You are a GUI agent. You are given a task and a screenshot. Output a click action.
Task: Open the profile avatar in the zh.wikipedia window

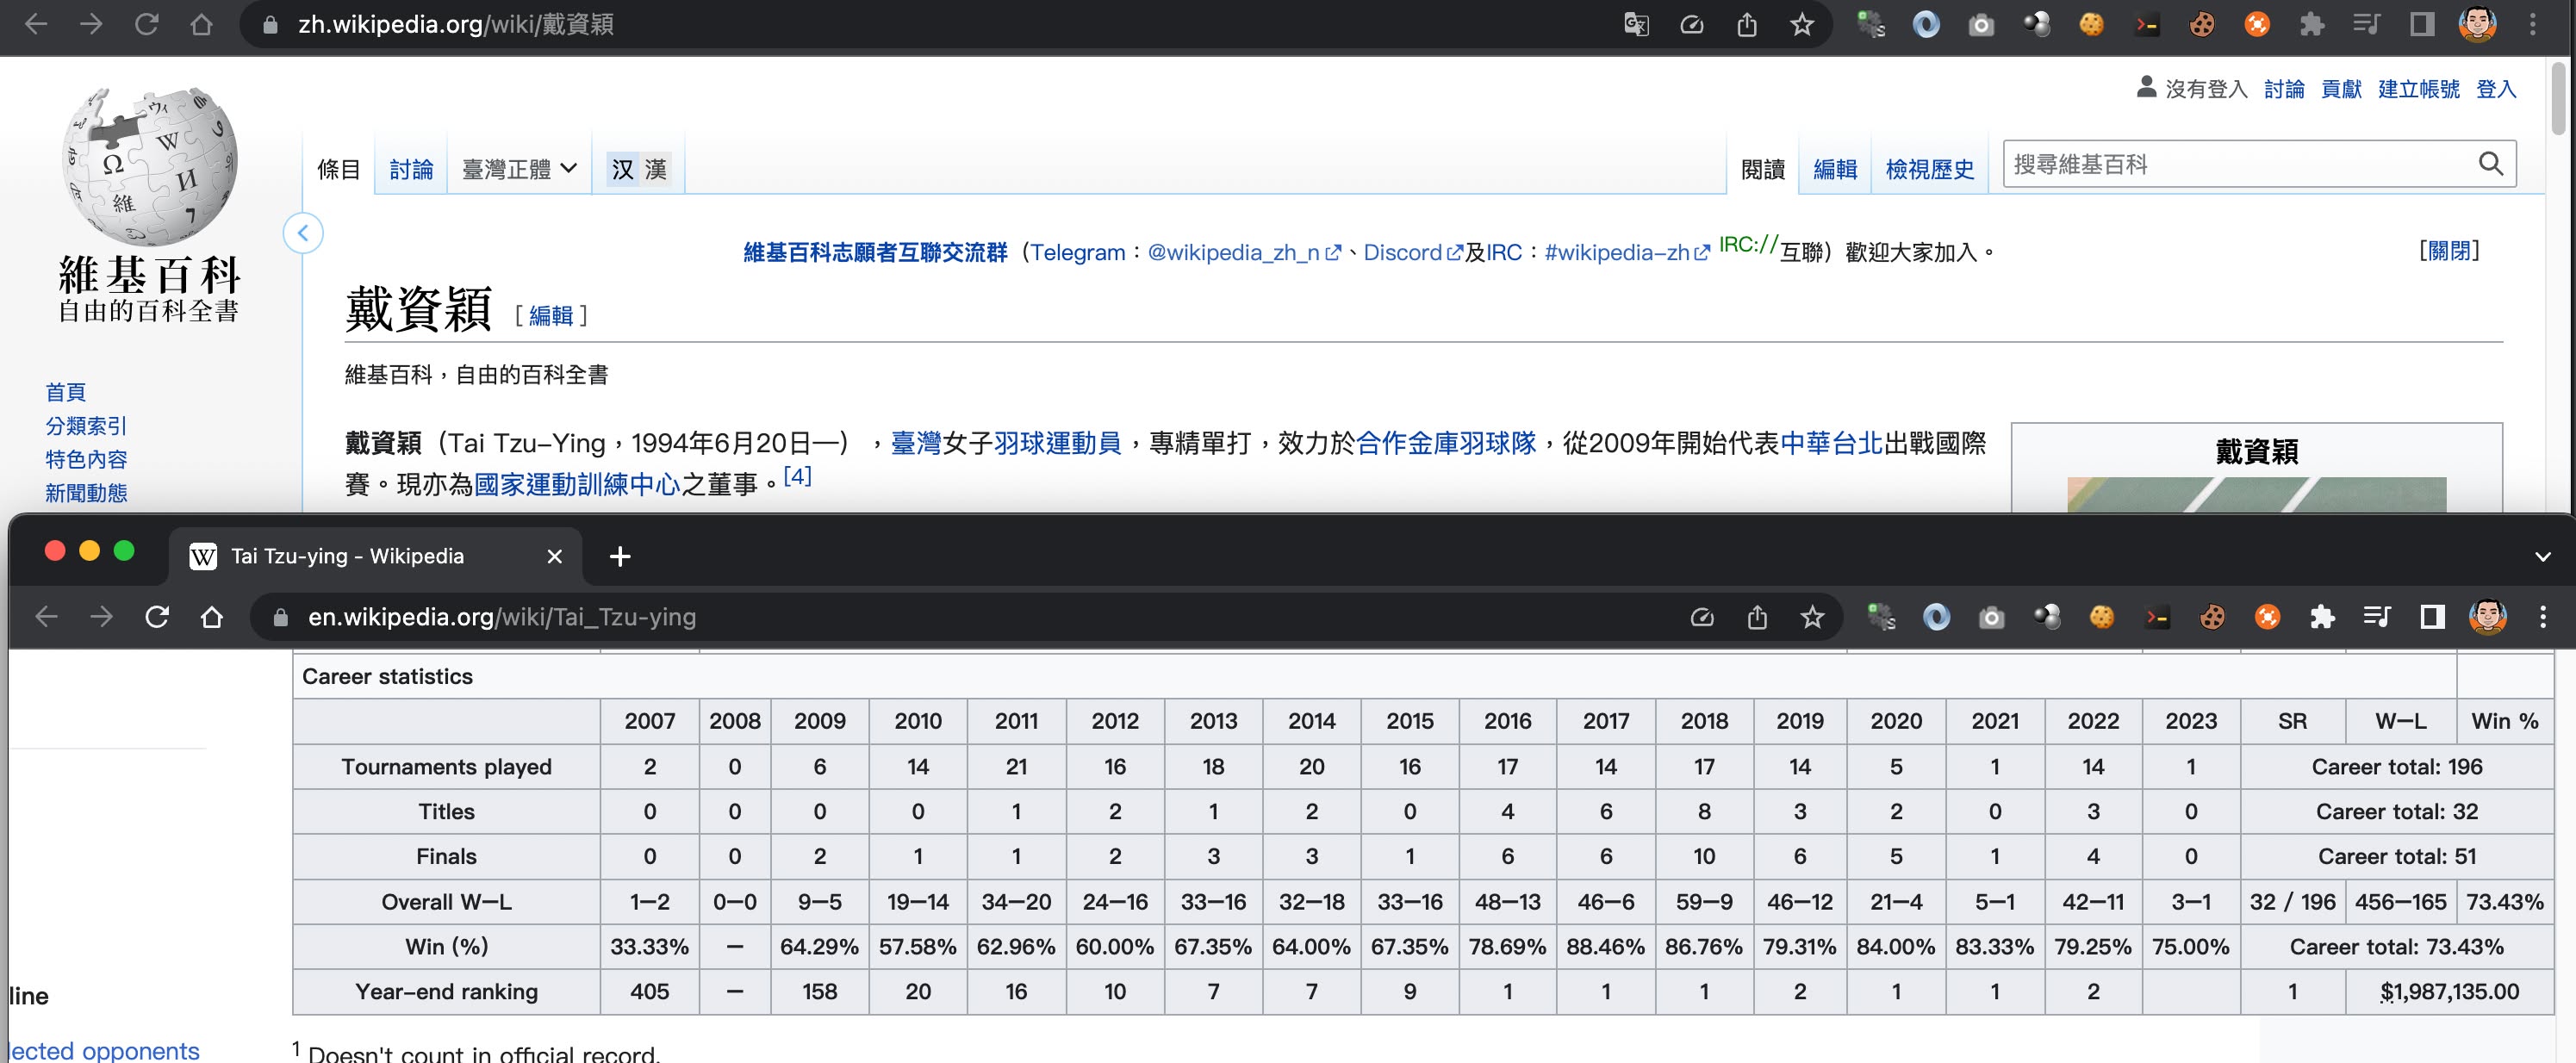(x=2477, y=24)
